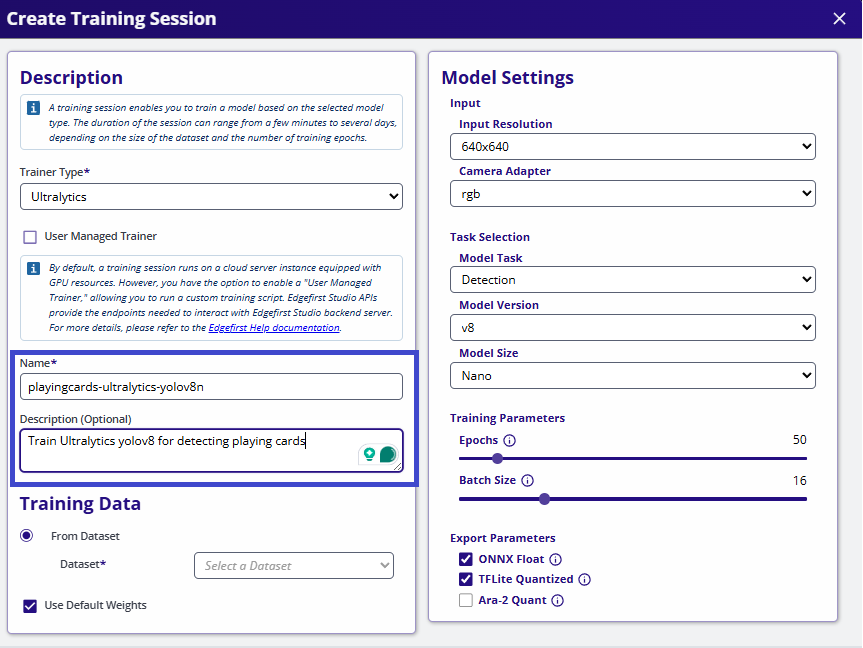This screenshot has height=648, width=863.
Task: Uncheck the ONNX Float export option
Action: [465, 560]
